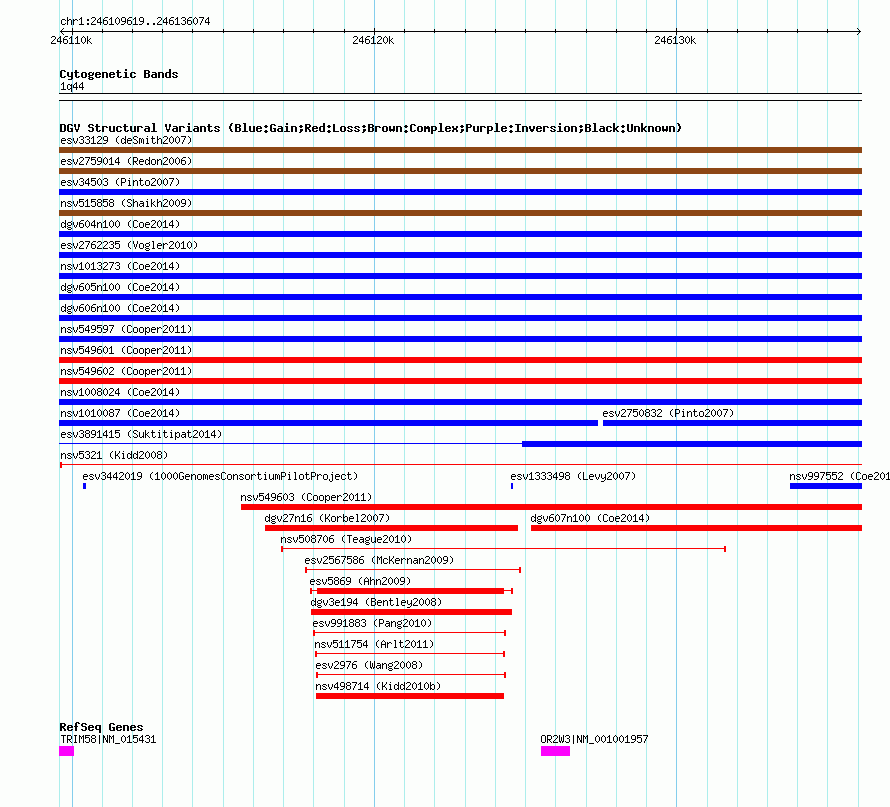Click the small blue esv1333498 marker

click(512, 486)
